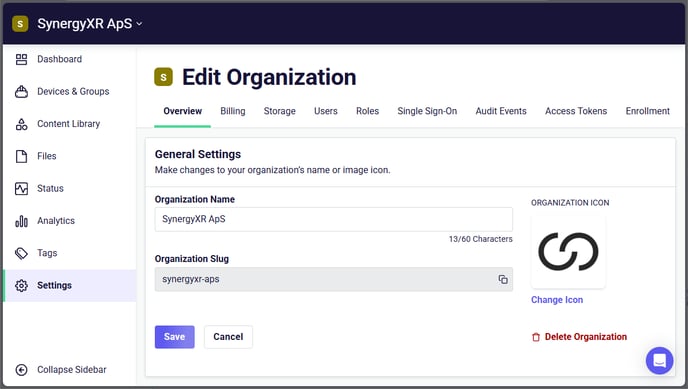Open the Access Tokens tab
The width and height of the screenshot is (688, 389).
coord(576,111)
